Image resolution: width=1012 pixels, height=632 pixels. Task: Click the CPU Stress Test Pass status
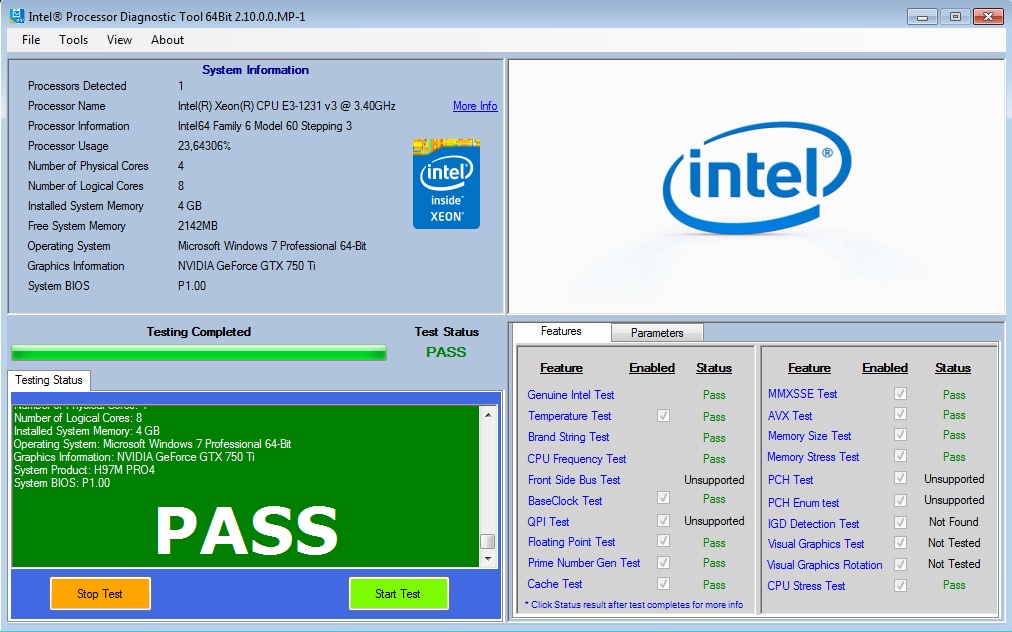(x=954, y=585)
